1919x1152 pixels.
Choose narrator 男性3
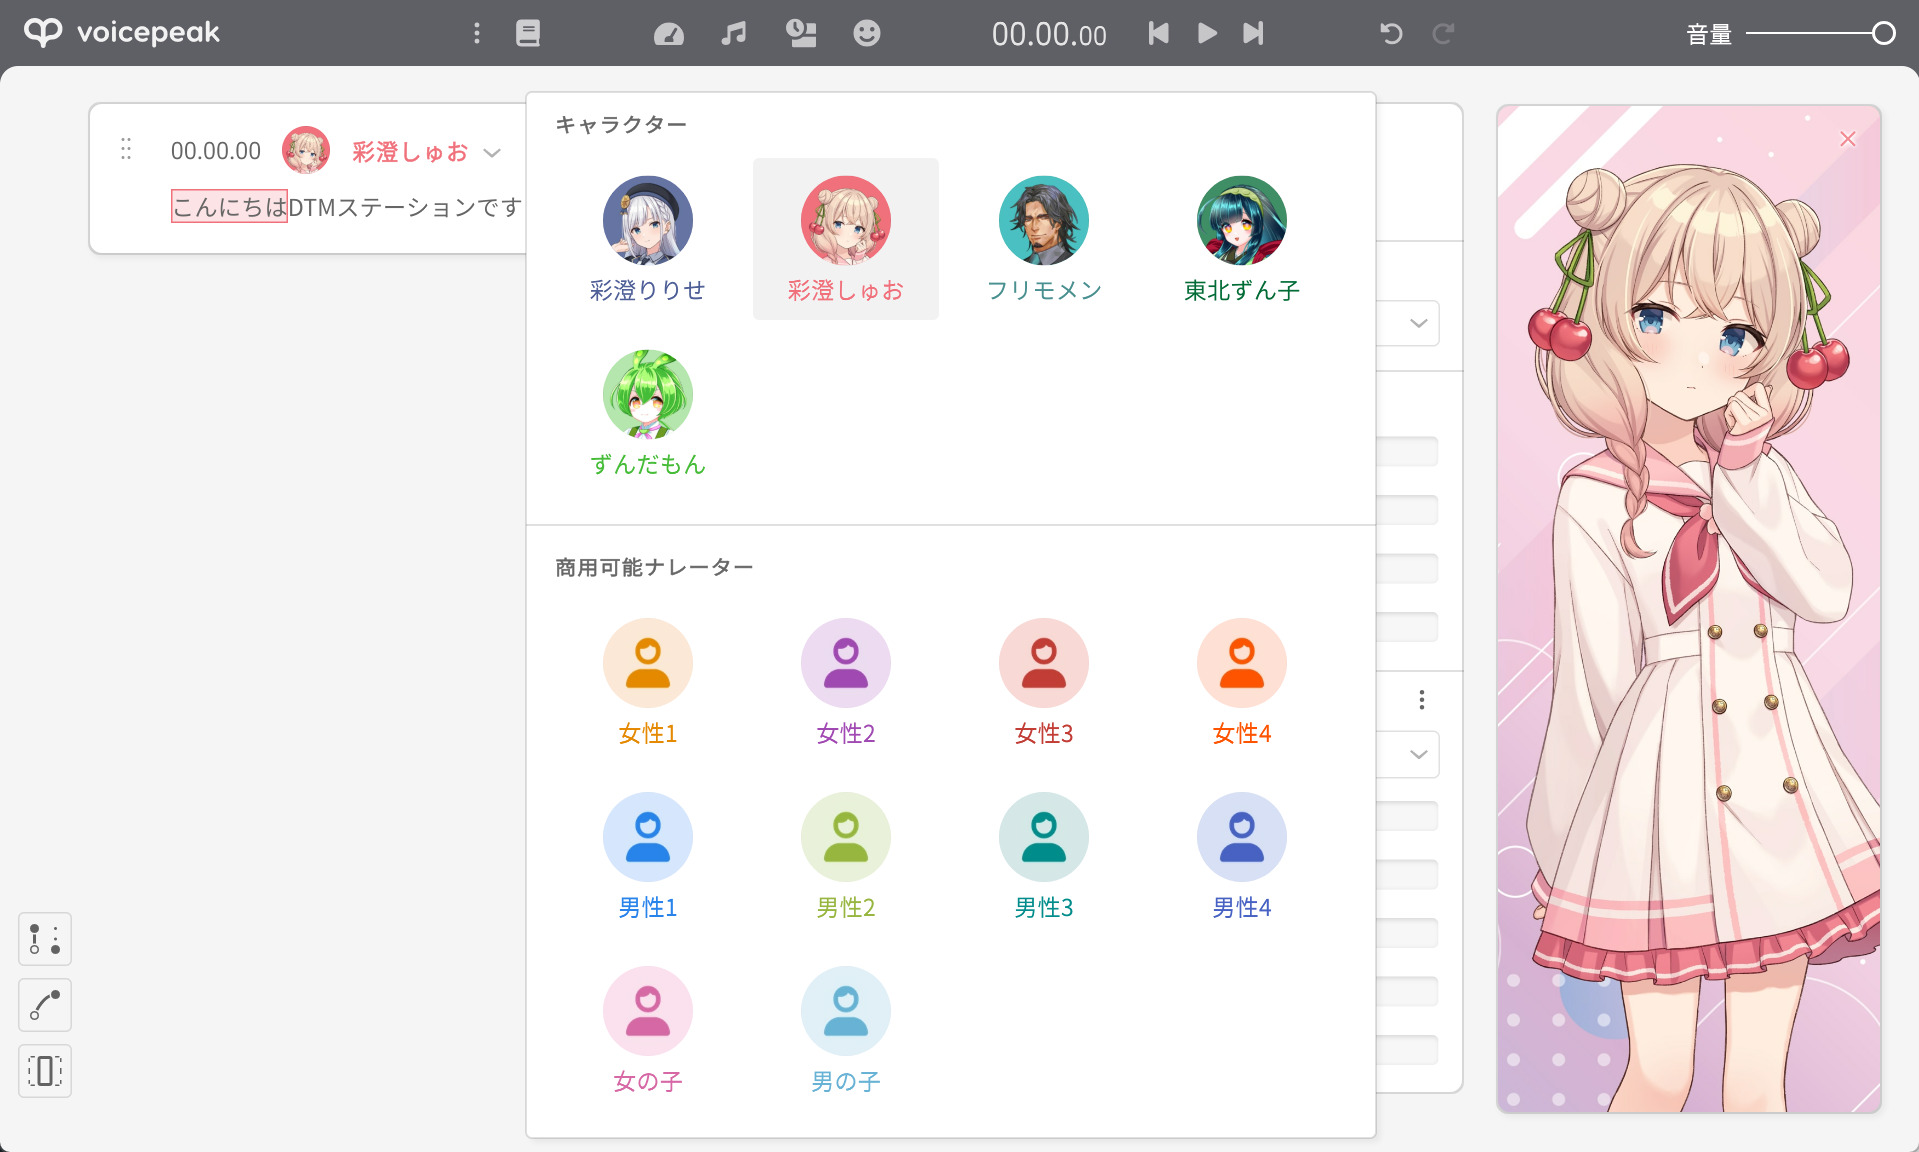pos(1044,856)
